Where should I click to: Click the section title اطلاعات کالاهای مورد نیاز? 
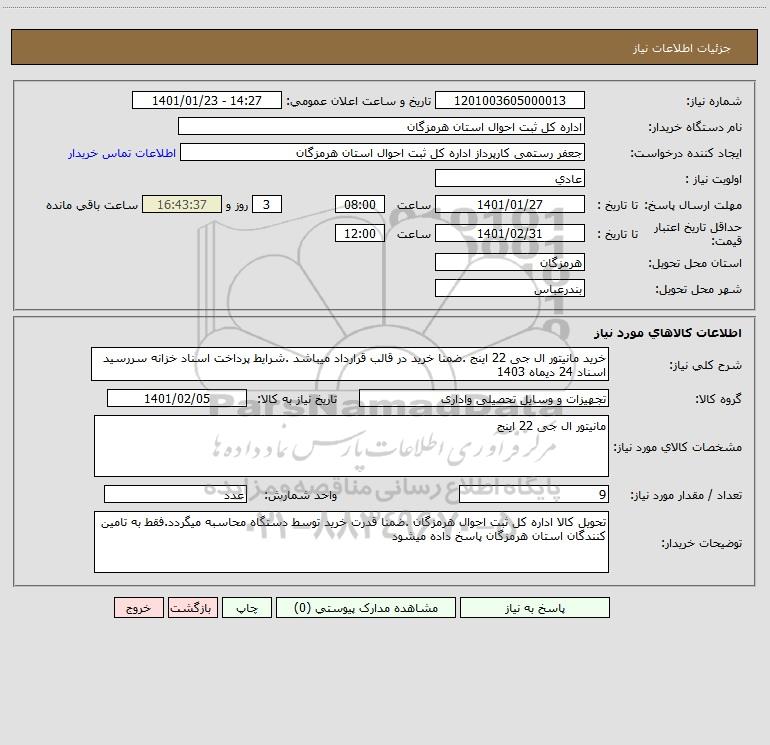(x=667, y=333)
